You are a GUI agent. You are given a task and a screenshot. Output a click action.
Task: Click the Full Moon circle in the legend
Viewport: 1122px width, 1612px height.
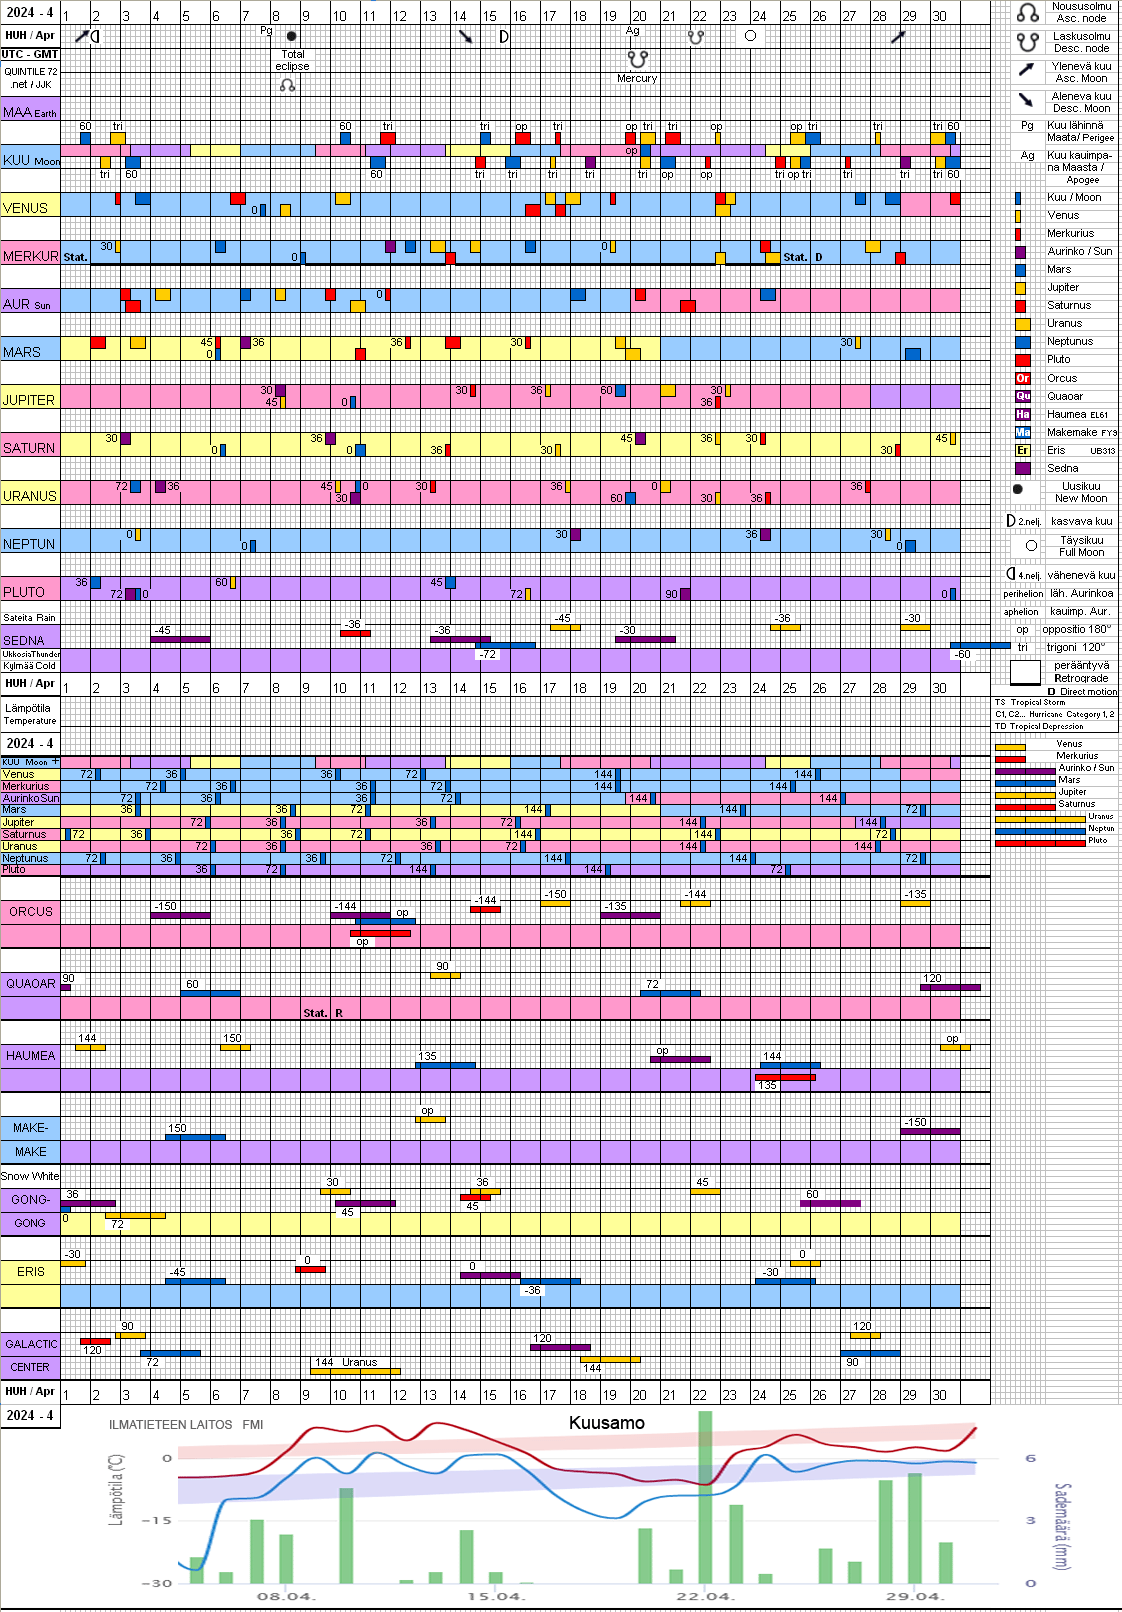[x=1031, y=546]
